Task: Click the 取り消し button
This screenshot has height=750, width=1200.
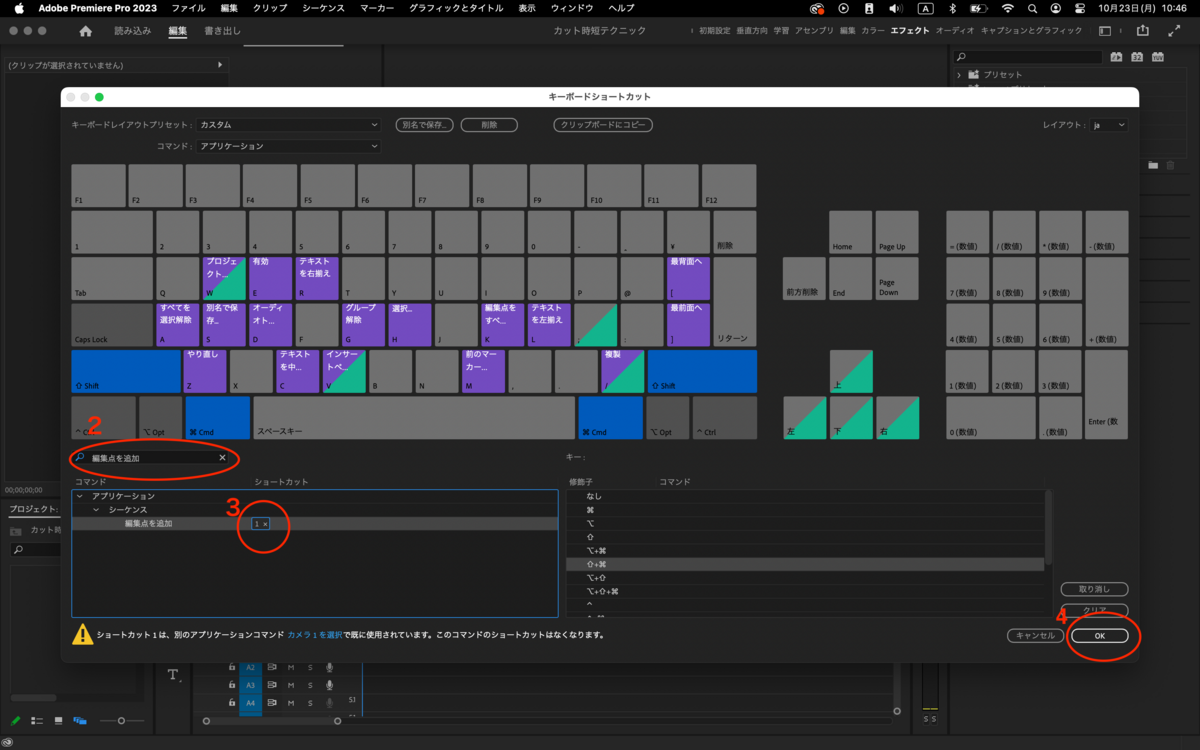Action: pos(1094,590)
